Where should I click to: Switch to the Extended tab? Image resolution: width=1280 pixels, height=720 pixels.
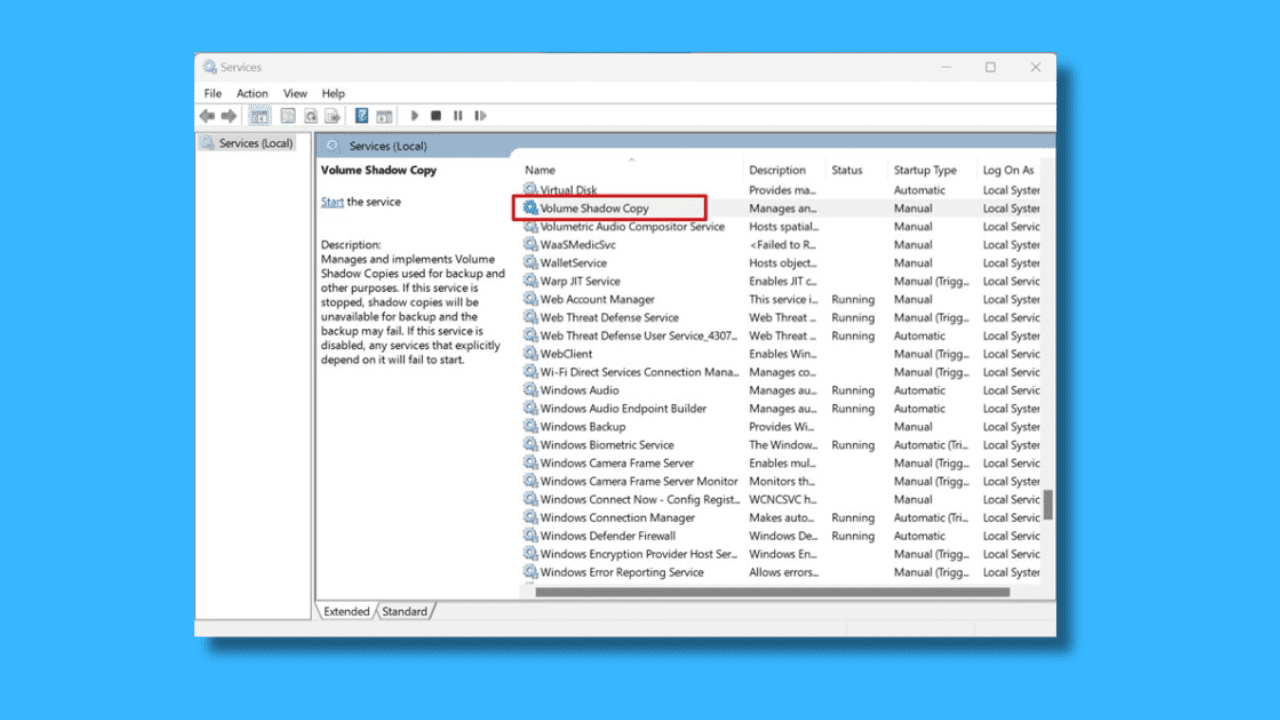(x=346, y=610)
